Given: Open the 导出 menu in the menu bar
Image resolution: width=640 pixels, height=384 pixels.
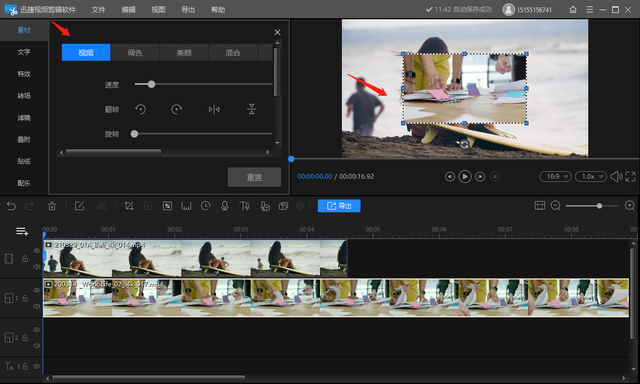Looking at the screenshot, I should (188, 9).
